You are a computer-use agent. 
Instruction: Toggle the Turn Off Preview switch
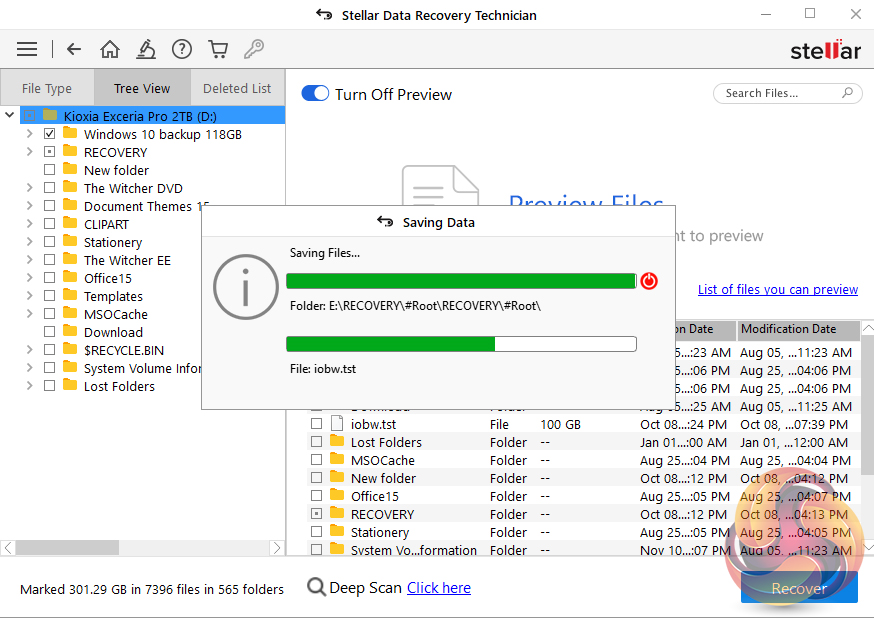[315, 94]
